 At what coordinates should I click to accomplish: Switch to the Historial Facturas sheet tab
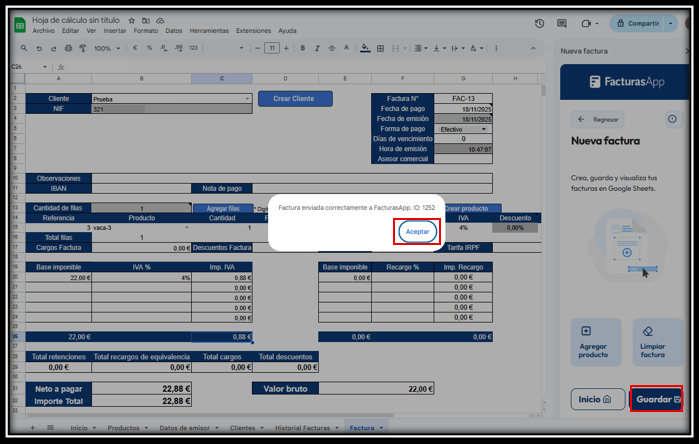click(x=304, y=428)
